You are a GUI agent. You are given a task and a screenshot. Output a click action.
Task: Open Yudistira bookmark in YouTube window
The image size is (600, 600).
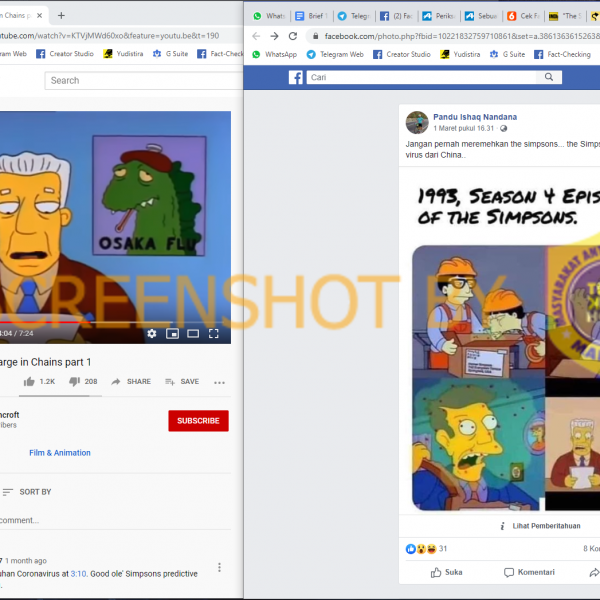[123, 54]
